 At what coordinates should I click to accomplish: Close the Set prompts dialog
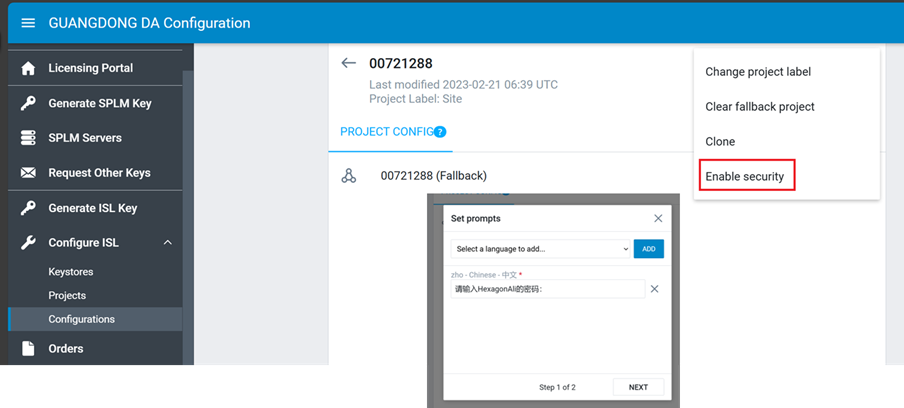pyautogui.click(x=658, y=218)
